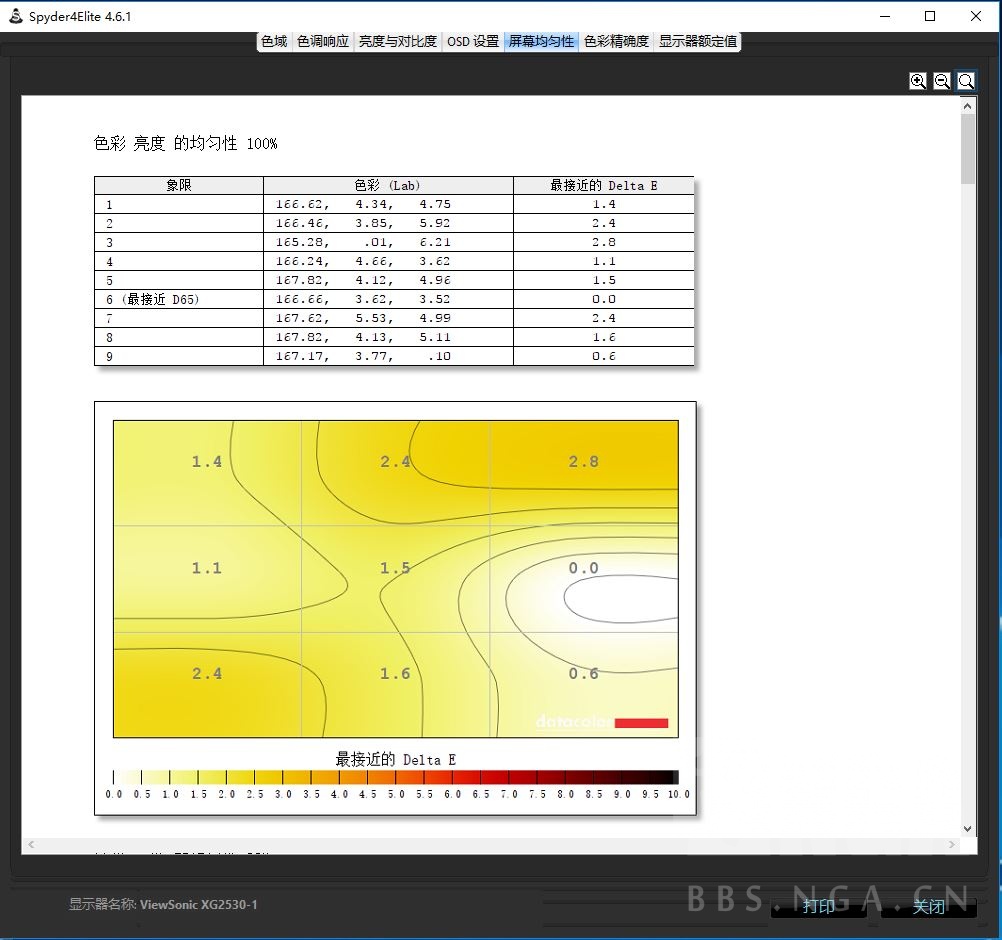Click the 色彩 (Lab) column header
This screenshot has width=1002, height=940.
388,185
